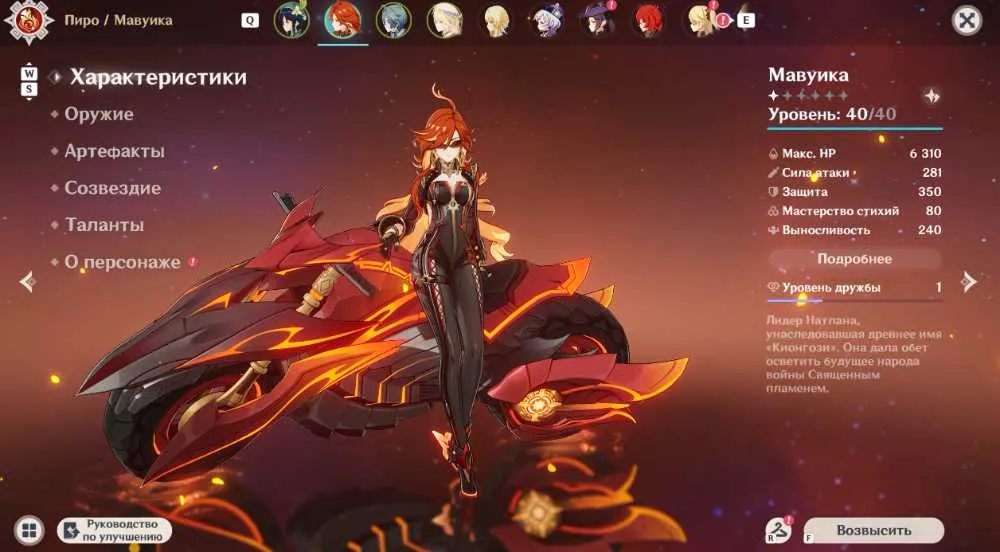Go to previous character with left arrow
This screenshot has height=552, width=1000.
[26, 281]
